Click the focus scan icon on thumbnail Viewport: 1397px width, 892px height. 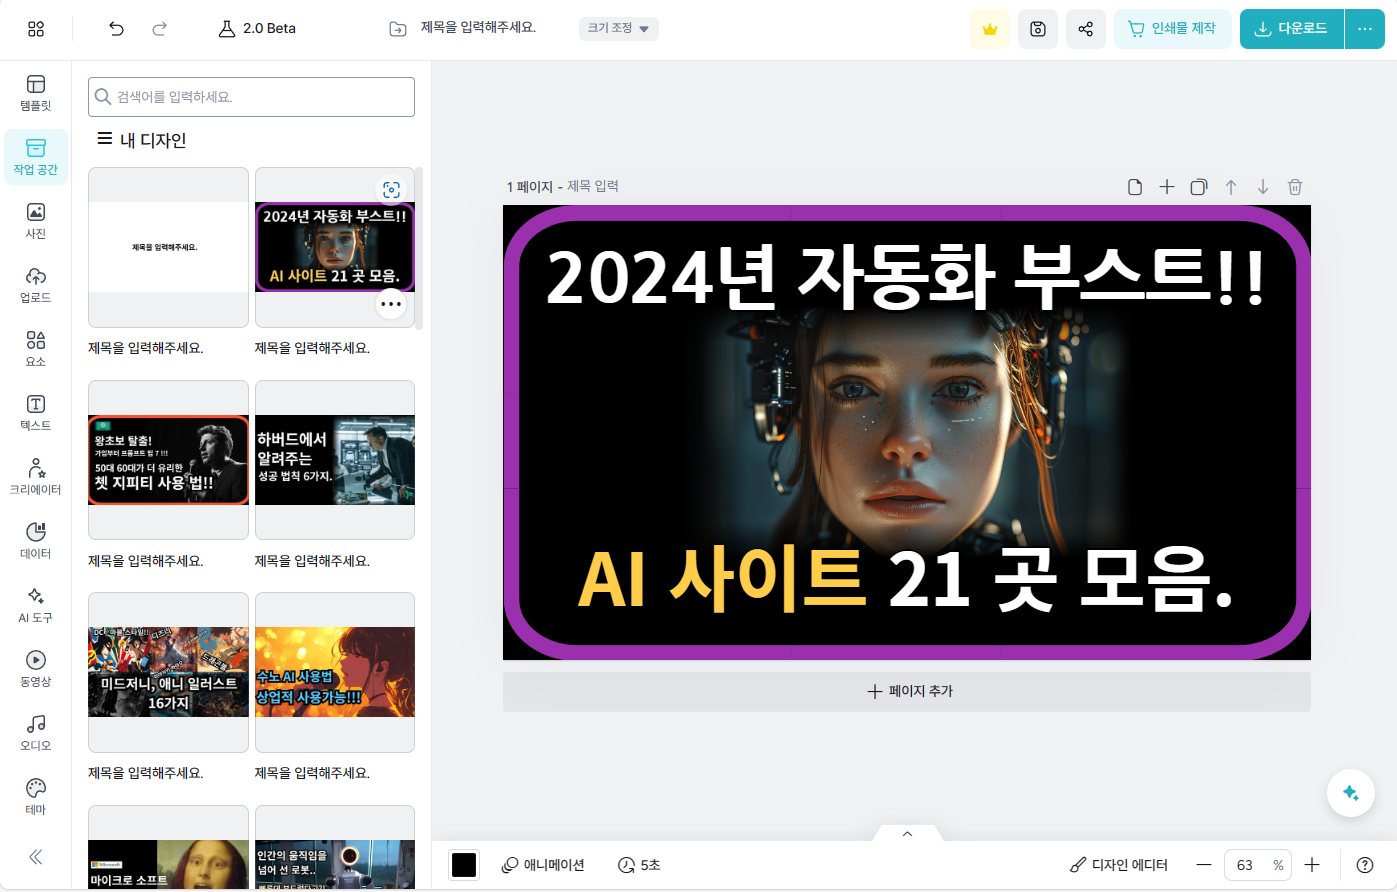coord(391,190)
